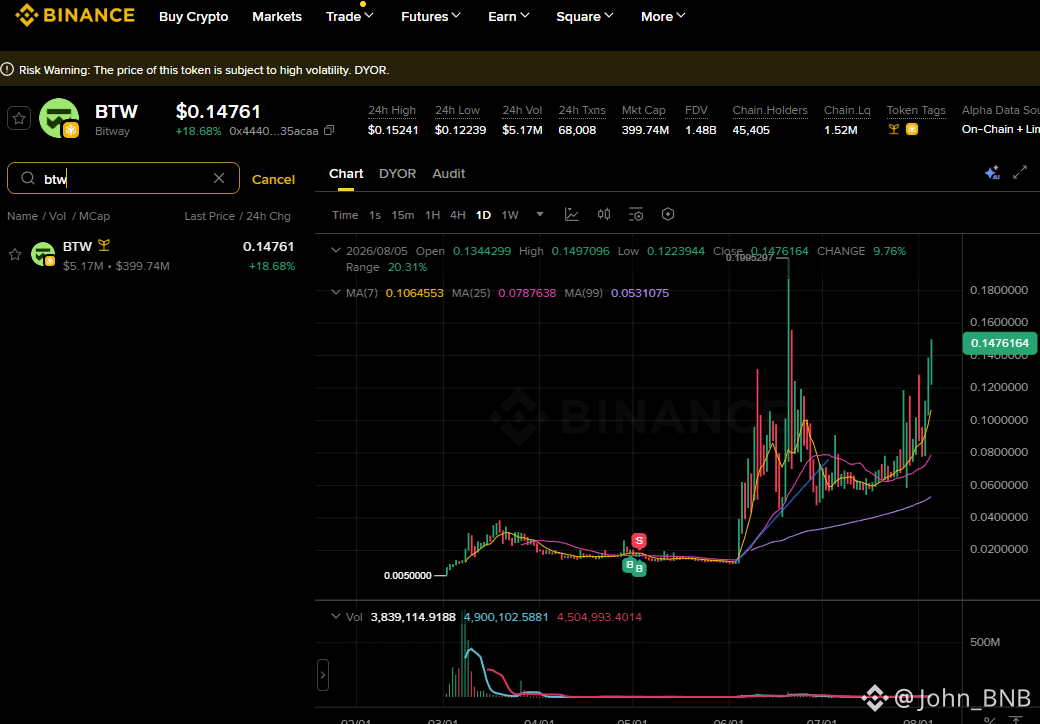The height and width of the screenshot is (724, 1040).
Task: Switch to the Audit tab
Action: pyautogui.click(x=449, y=174)
